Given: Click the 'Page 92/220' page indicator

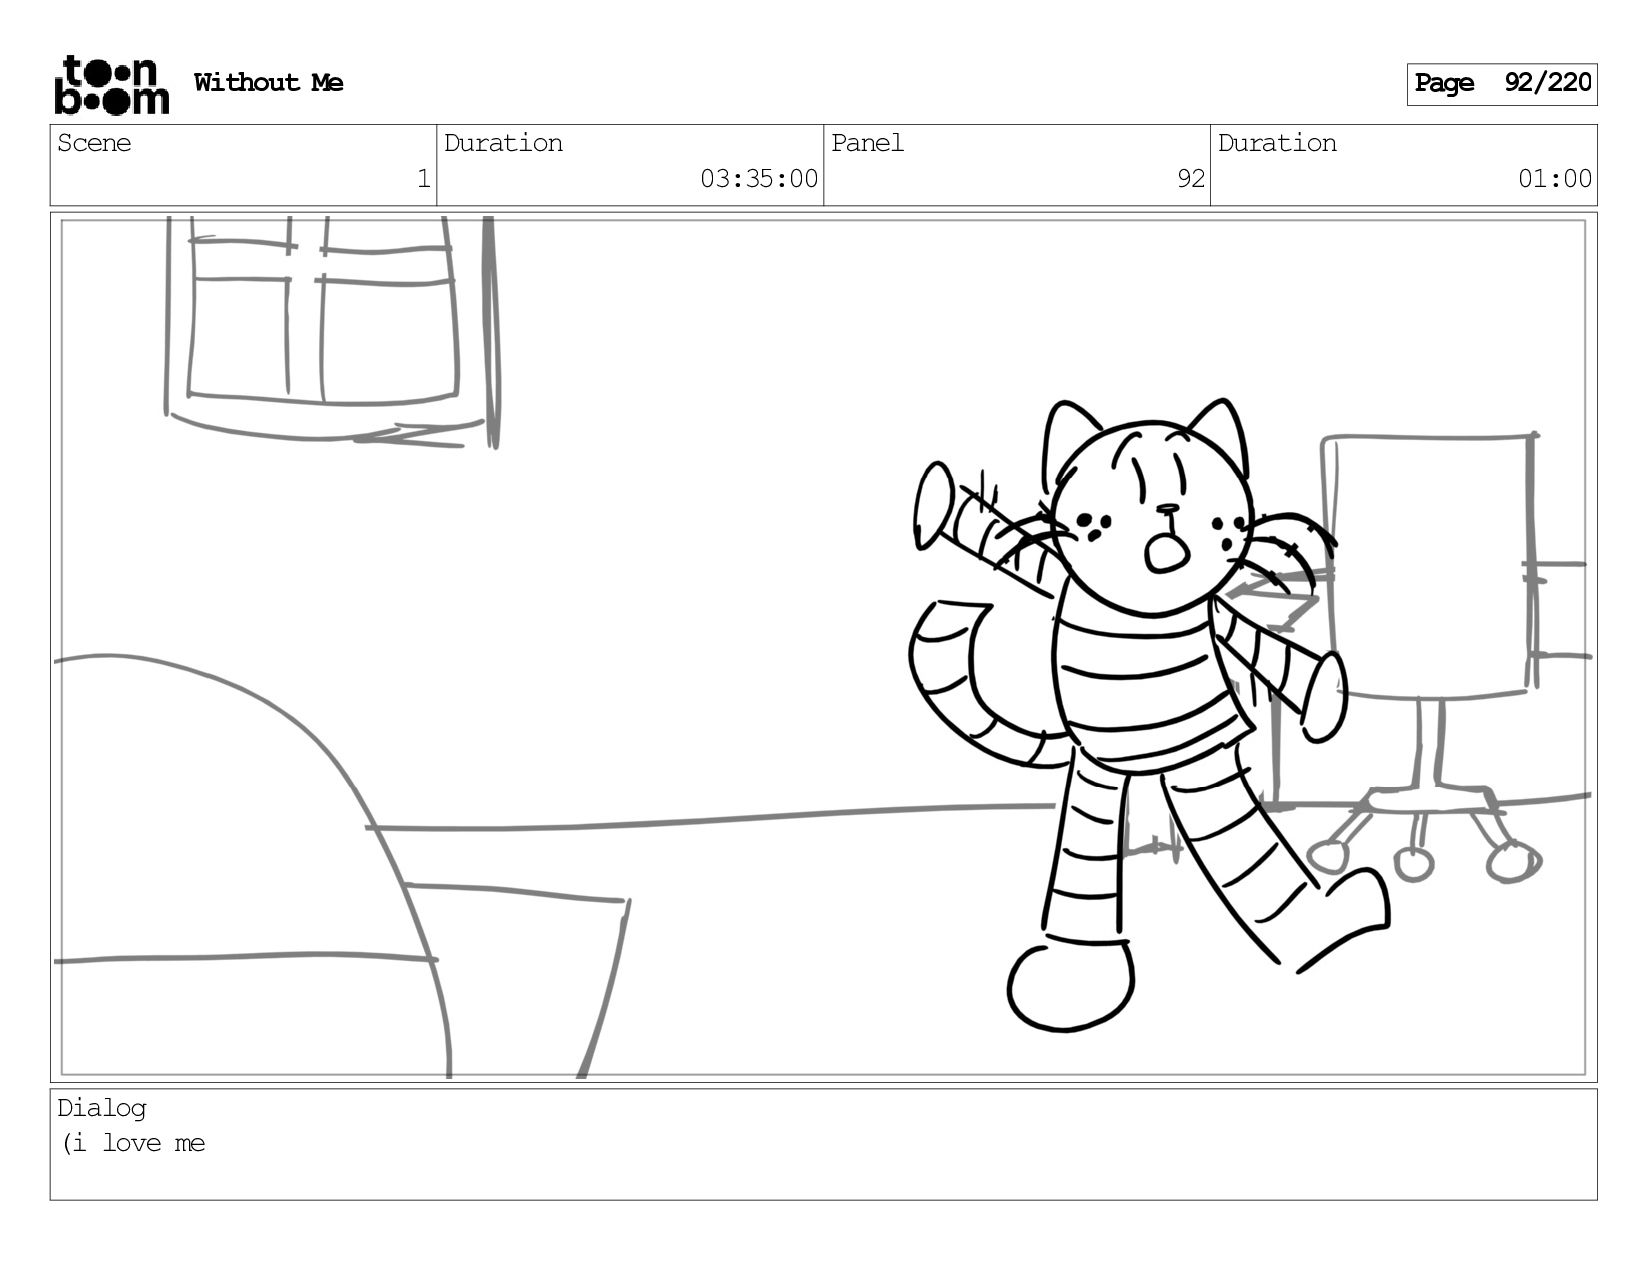Looking at the screenshot, I should (1501, 84).
